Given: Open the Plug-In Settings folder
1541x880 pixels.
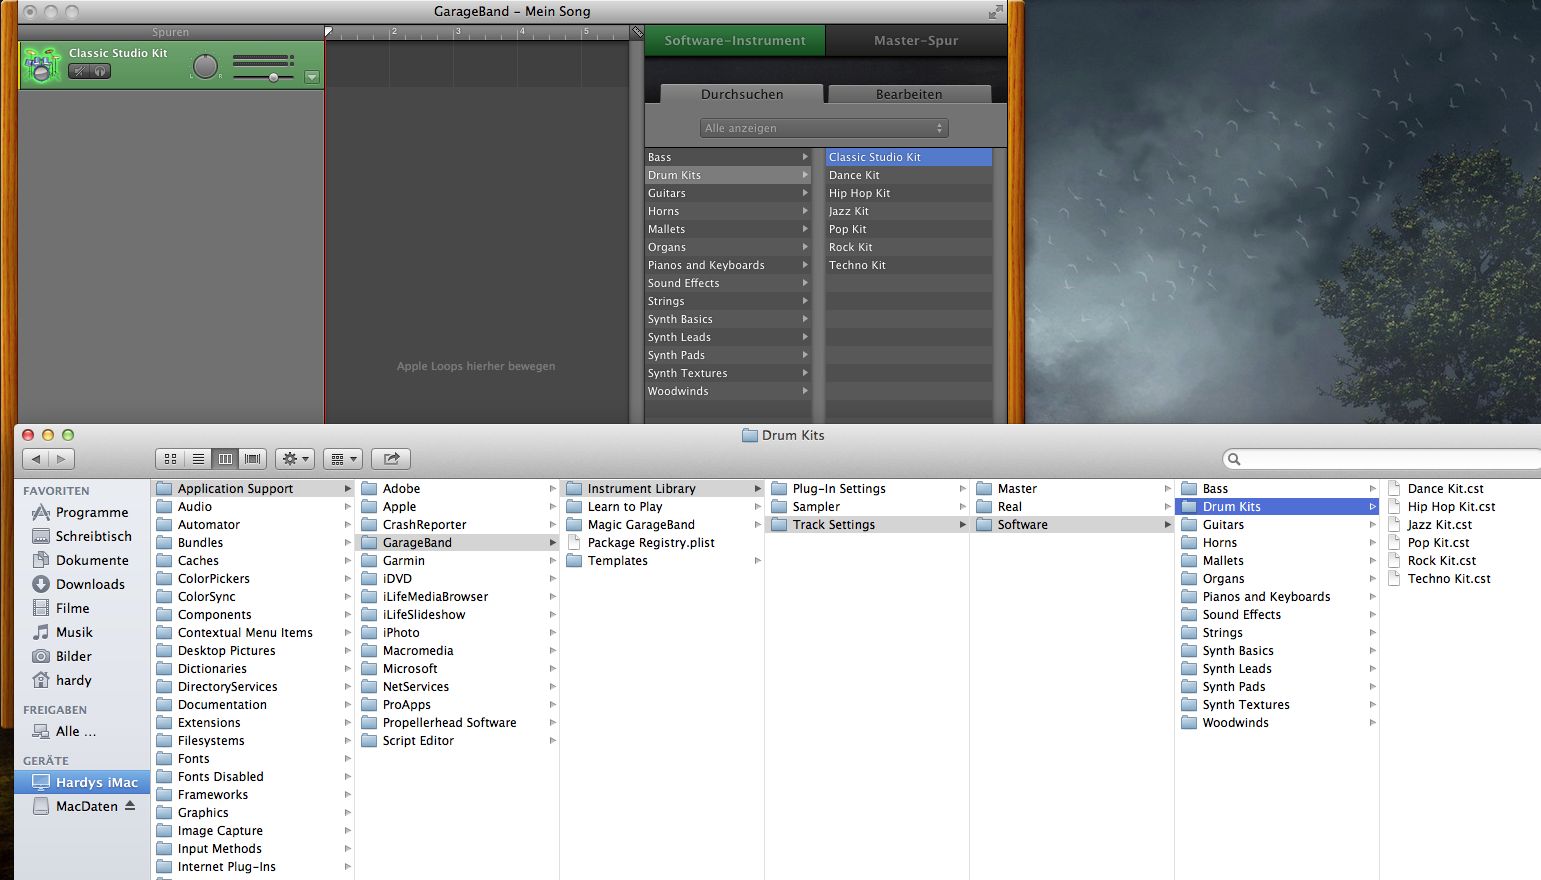Looking at the screenshot, I should tap(868, 489).
